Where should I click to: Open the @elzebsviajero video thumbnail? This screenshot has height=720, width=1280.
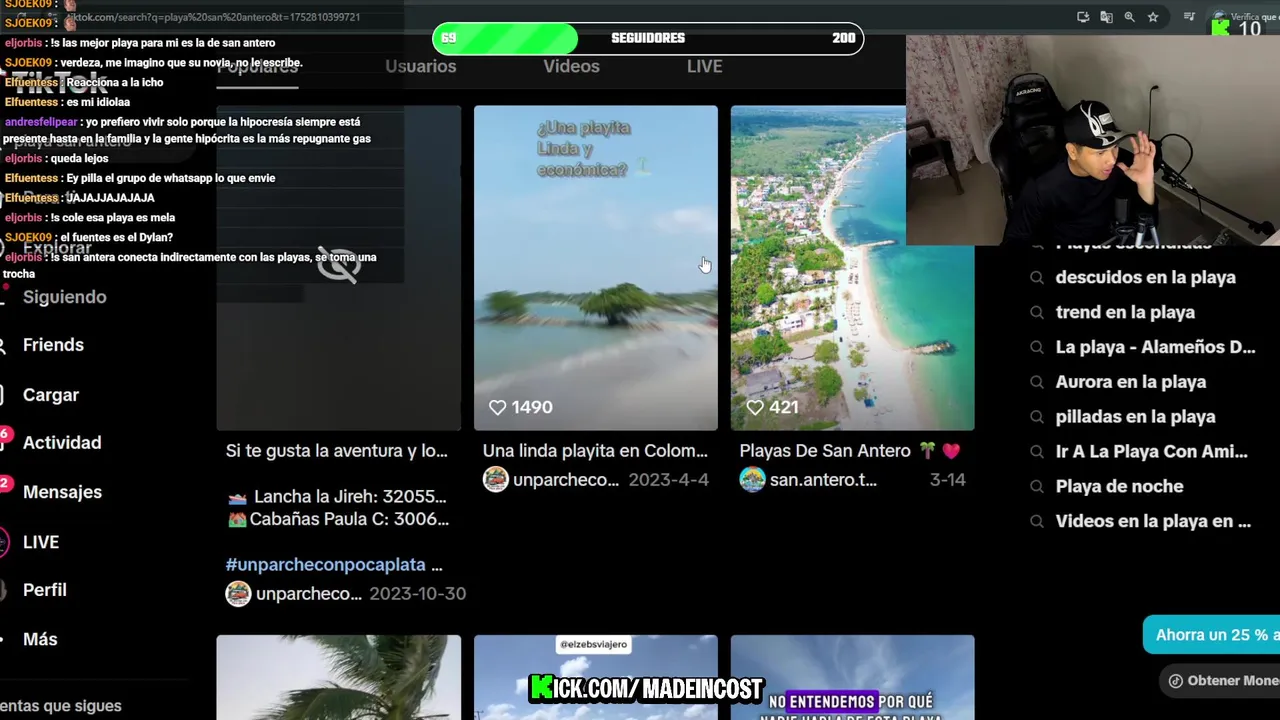pos(596,677)
